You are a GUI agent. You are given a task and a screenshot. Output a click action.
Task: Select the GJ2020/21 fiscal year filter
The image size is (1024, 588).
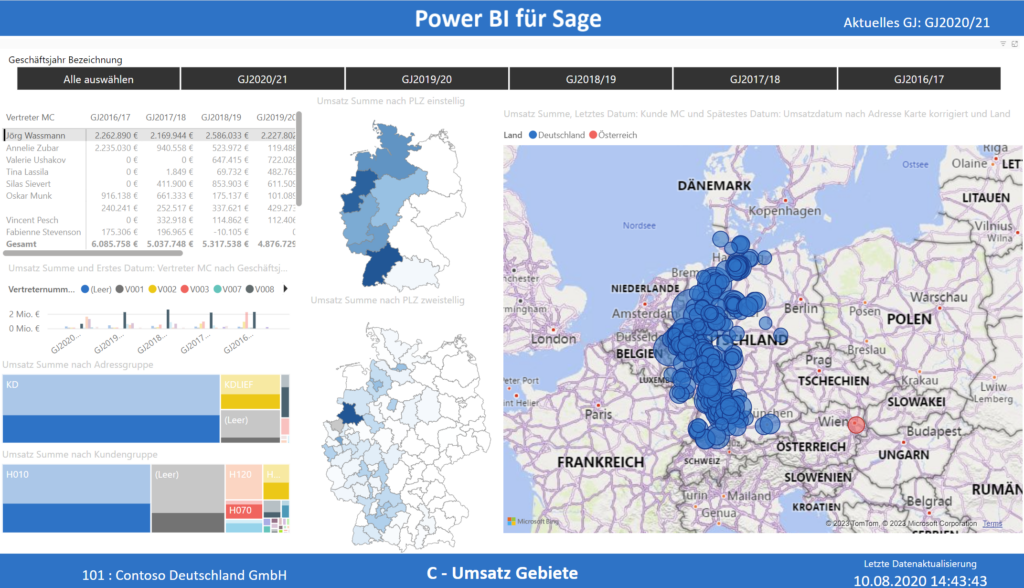(x=262, y=78)
